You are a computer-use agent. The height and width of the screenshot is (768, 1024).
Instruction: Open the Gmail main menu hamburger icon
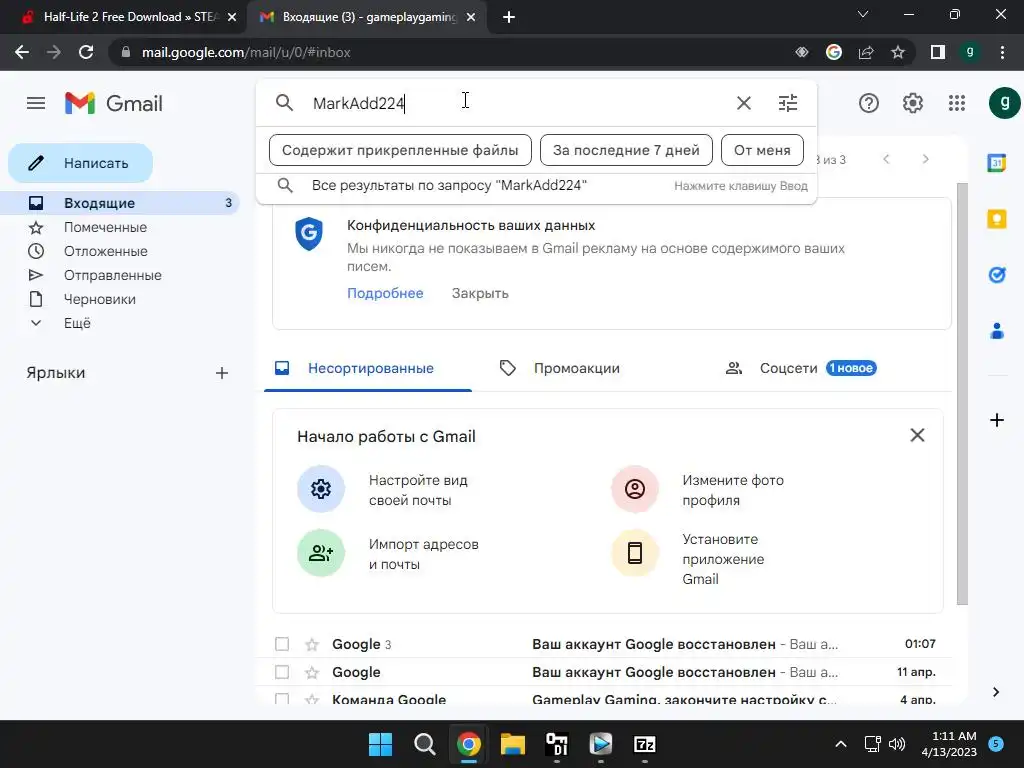[x=36, y=103]
